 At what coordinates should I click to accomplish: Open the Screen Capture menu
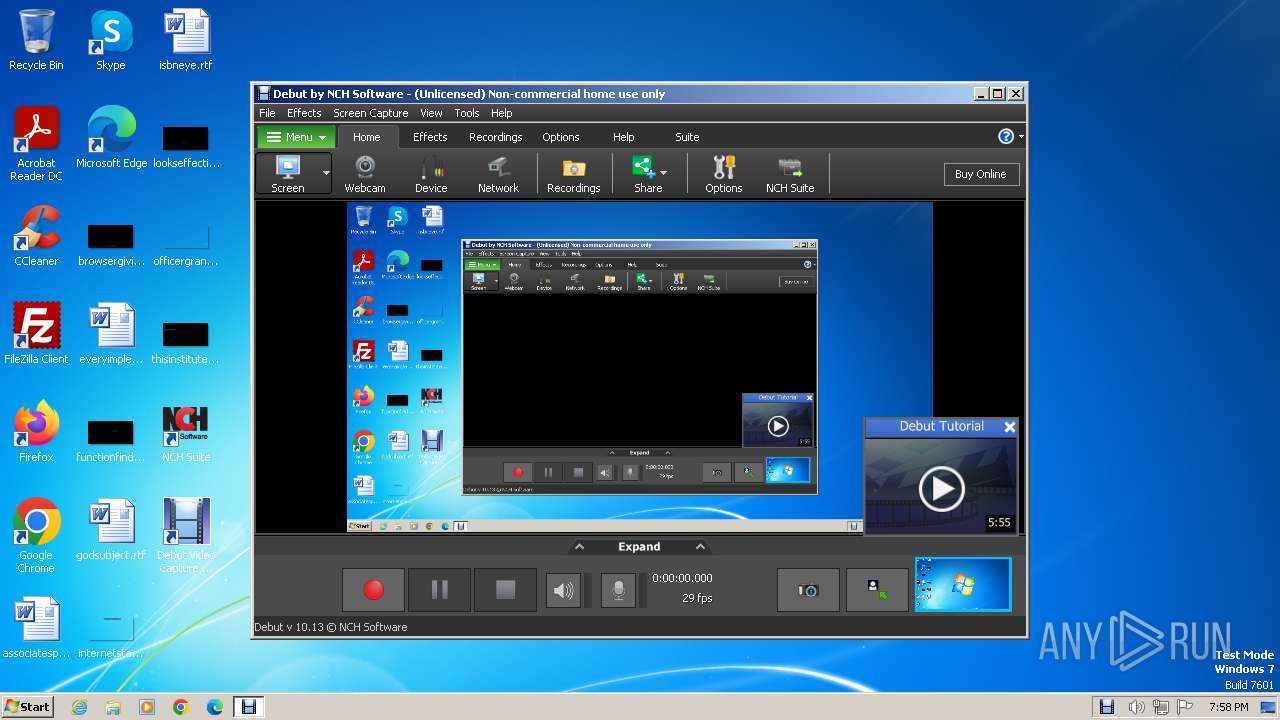[x=370, y=113]
